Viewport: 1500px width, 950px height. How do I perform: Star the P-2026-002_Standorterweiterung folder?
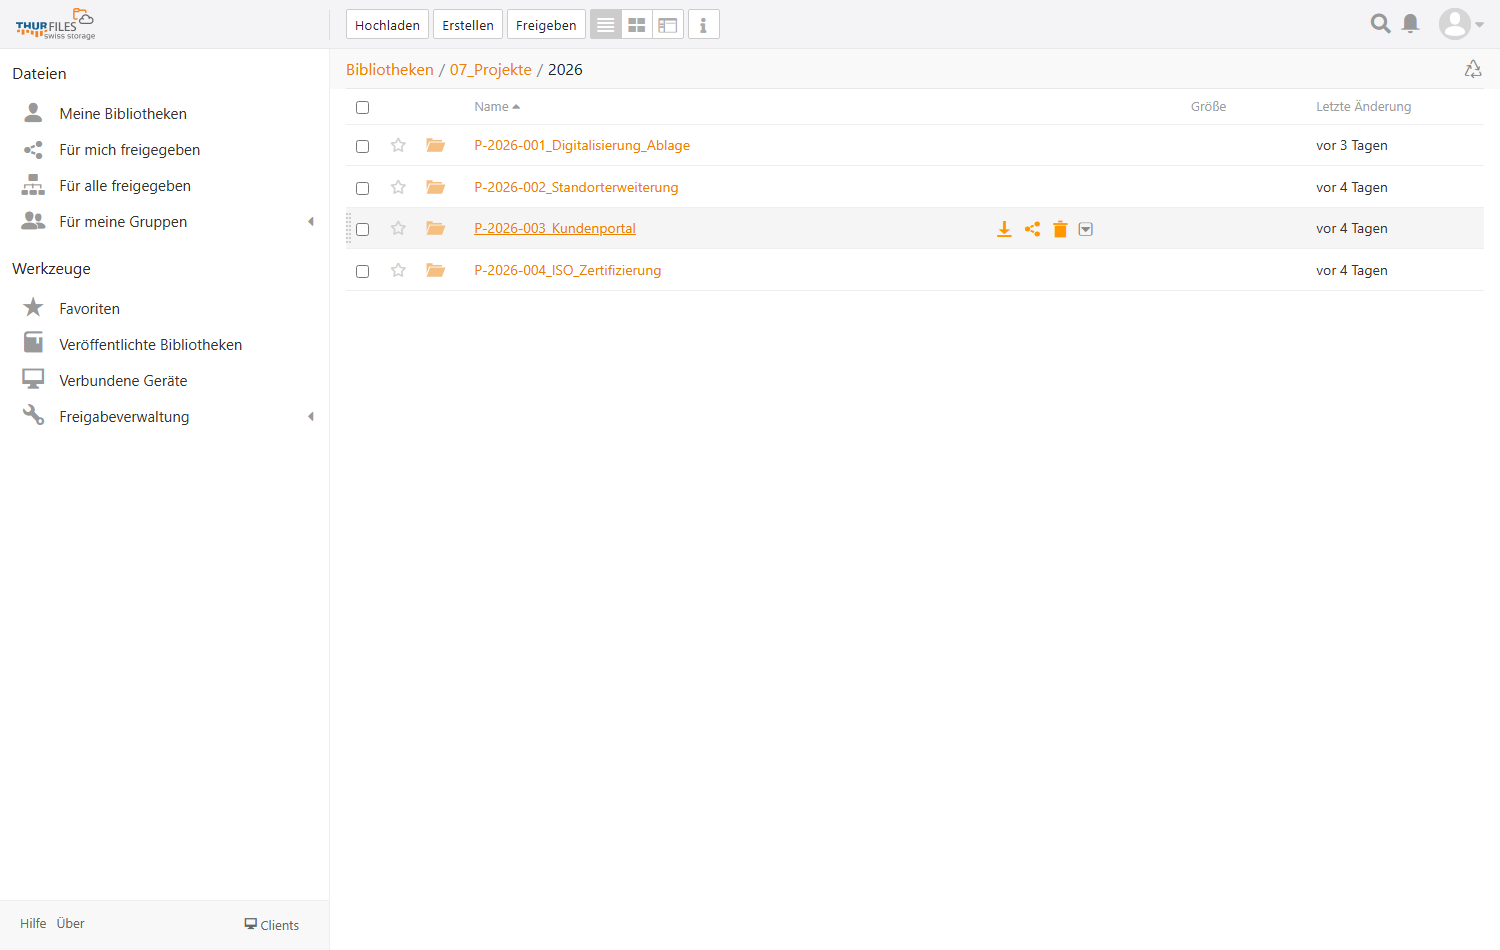(398, 187)
